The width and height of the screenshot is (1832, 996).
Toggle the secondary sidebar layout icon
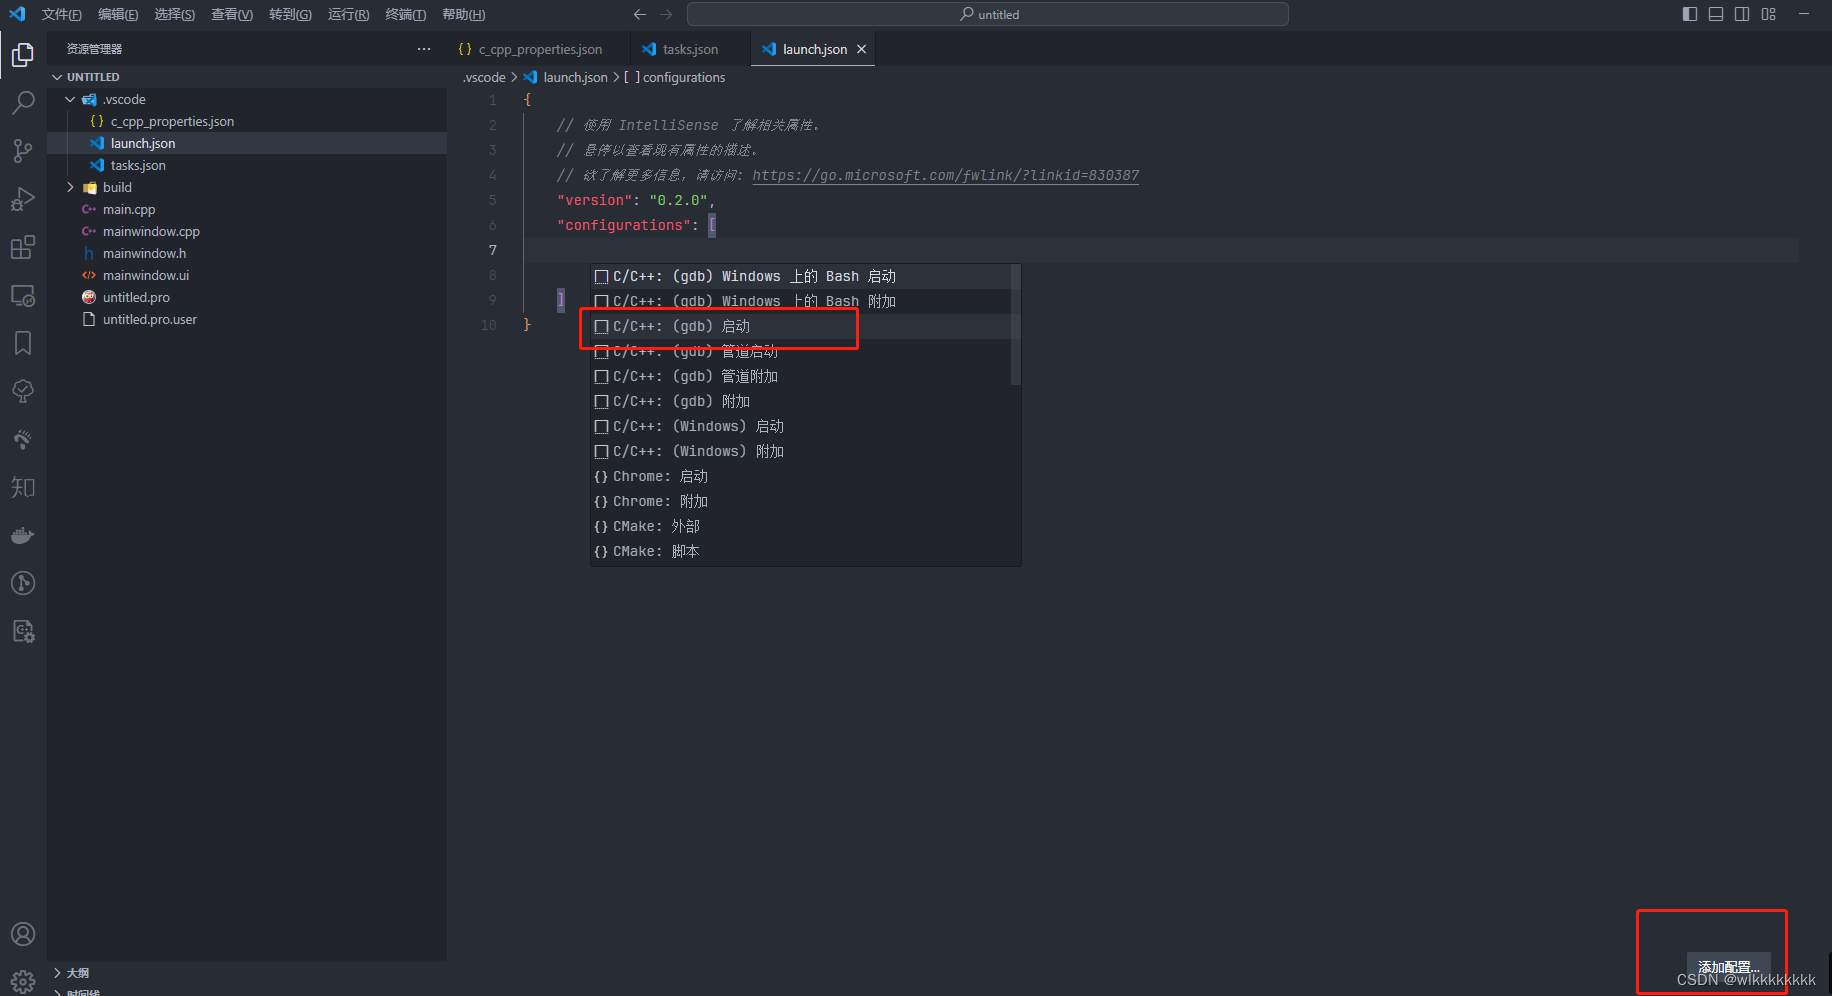point(1742,14)
